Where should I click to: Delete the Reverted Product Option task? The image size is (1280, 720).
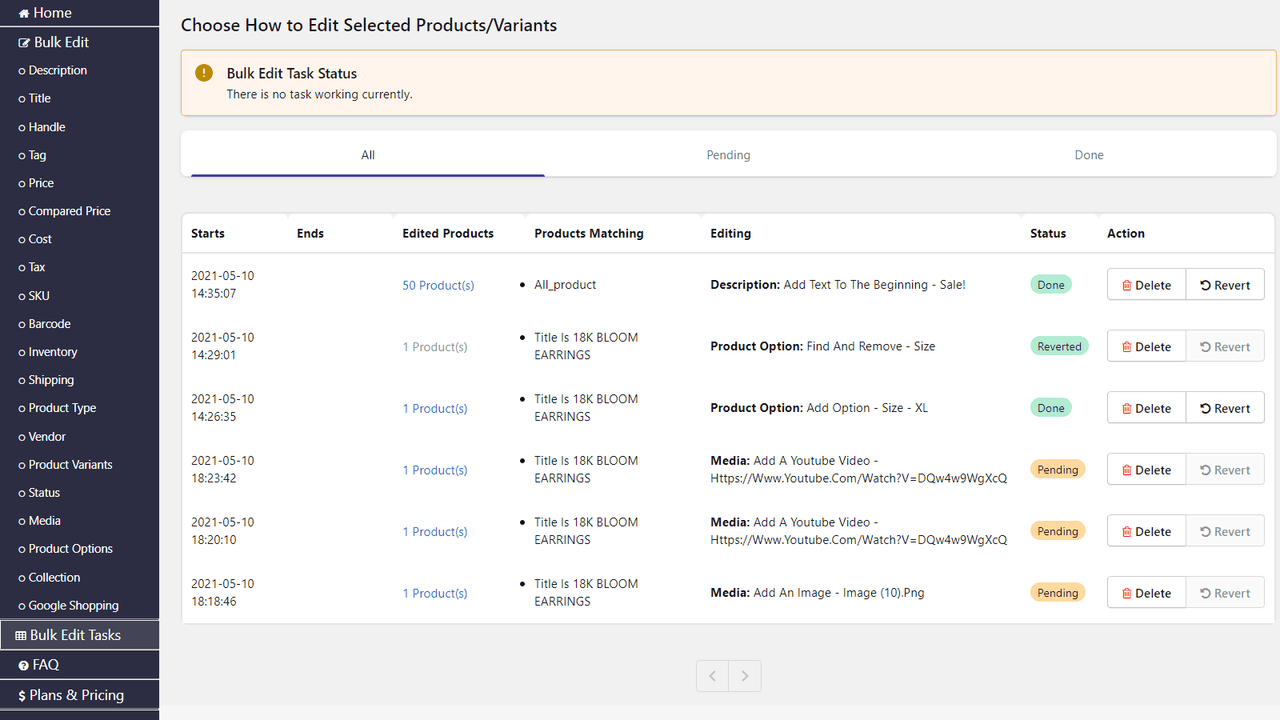click(x=1145, y=346)
